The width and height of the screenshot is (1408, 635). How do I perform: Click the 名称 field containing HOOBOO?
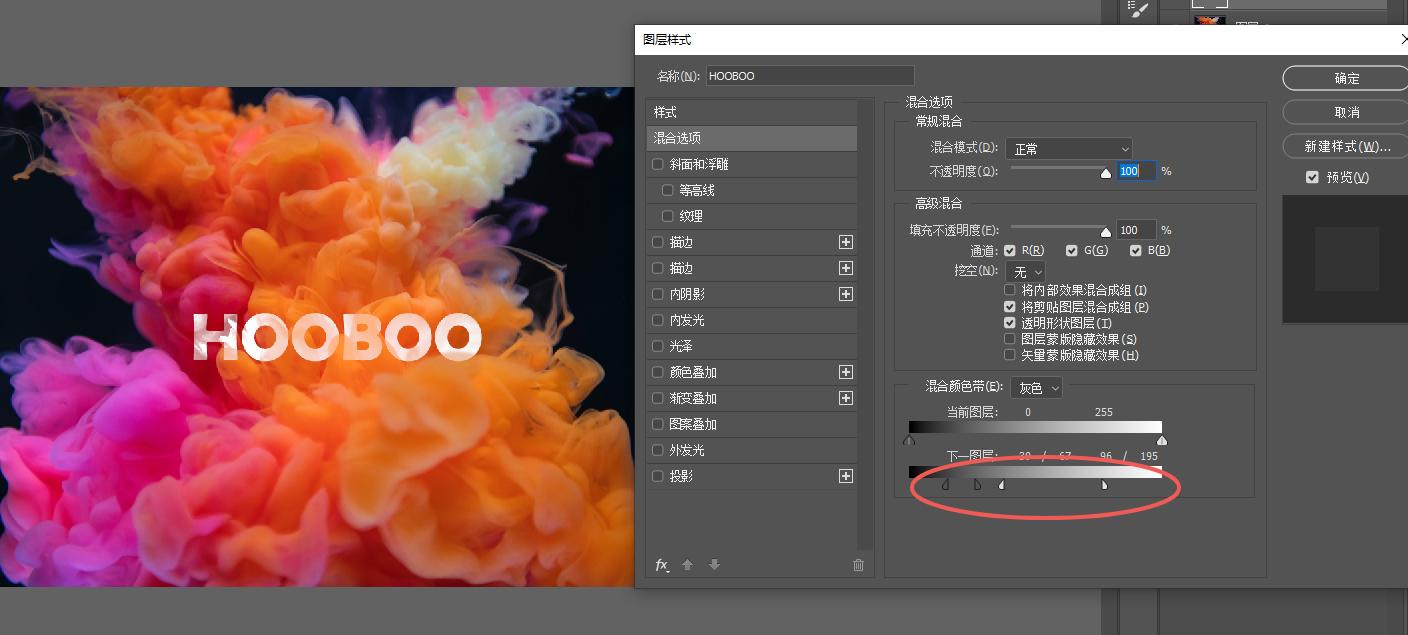[x=809, y=76]
